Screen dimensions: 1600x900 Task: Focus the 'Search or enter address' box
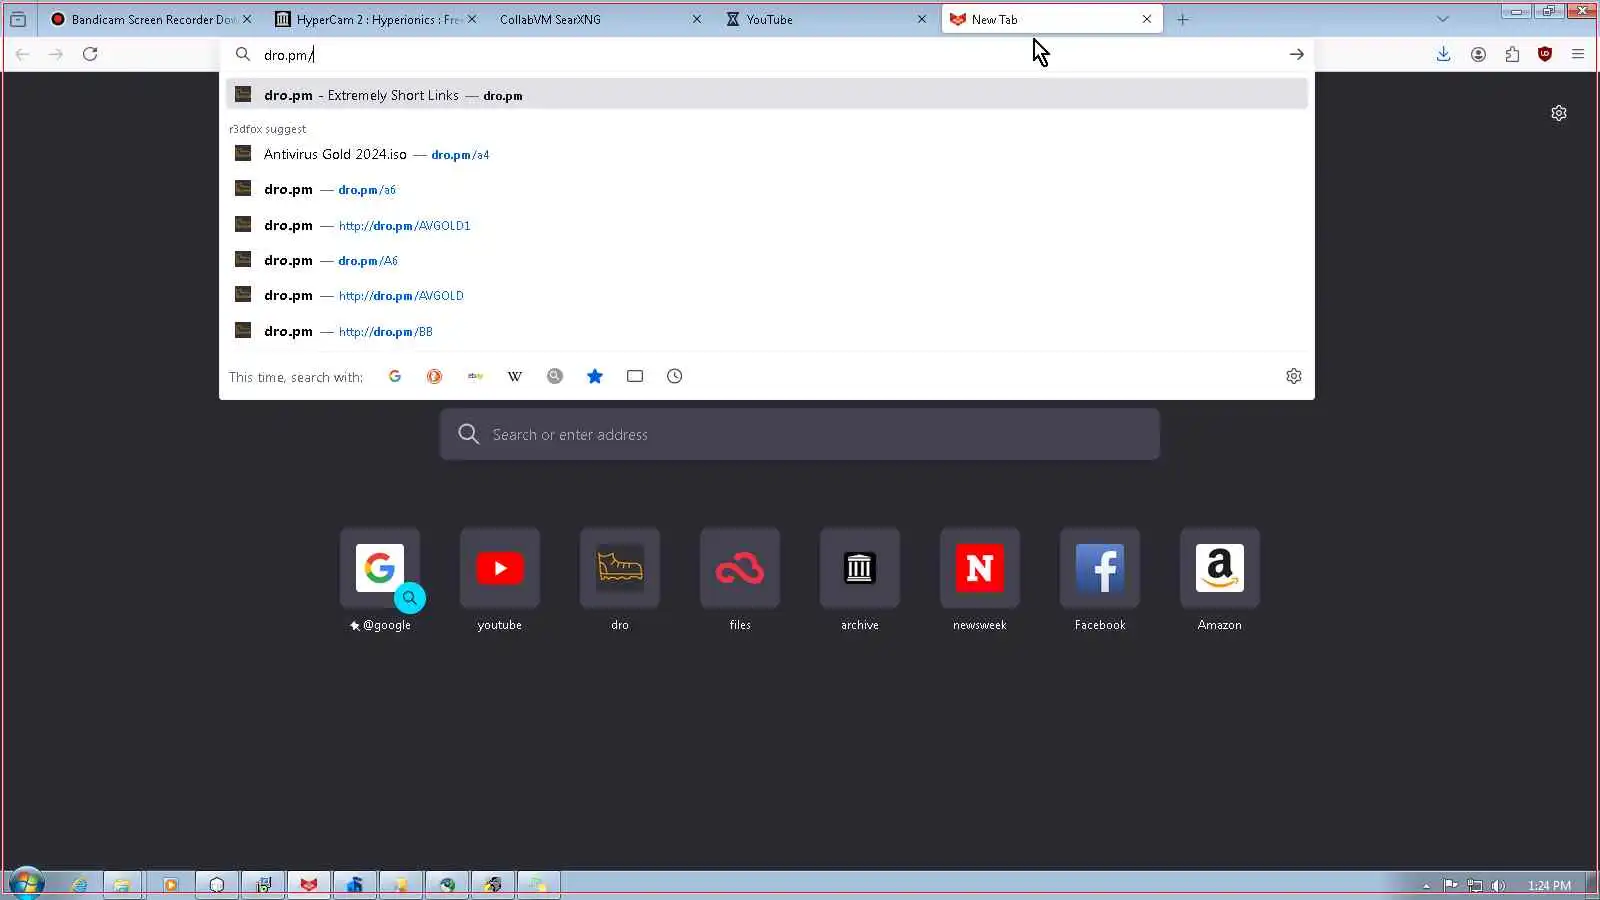tap(800, 434)
